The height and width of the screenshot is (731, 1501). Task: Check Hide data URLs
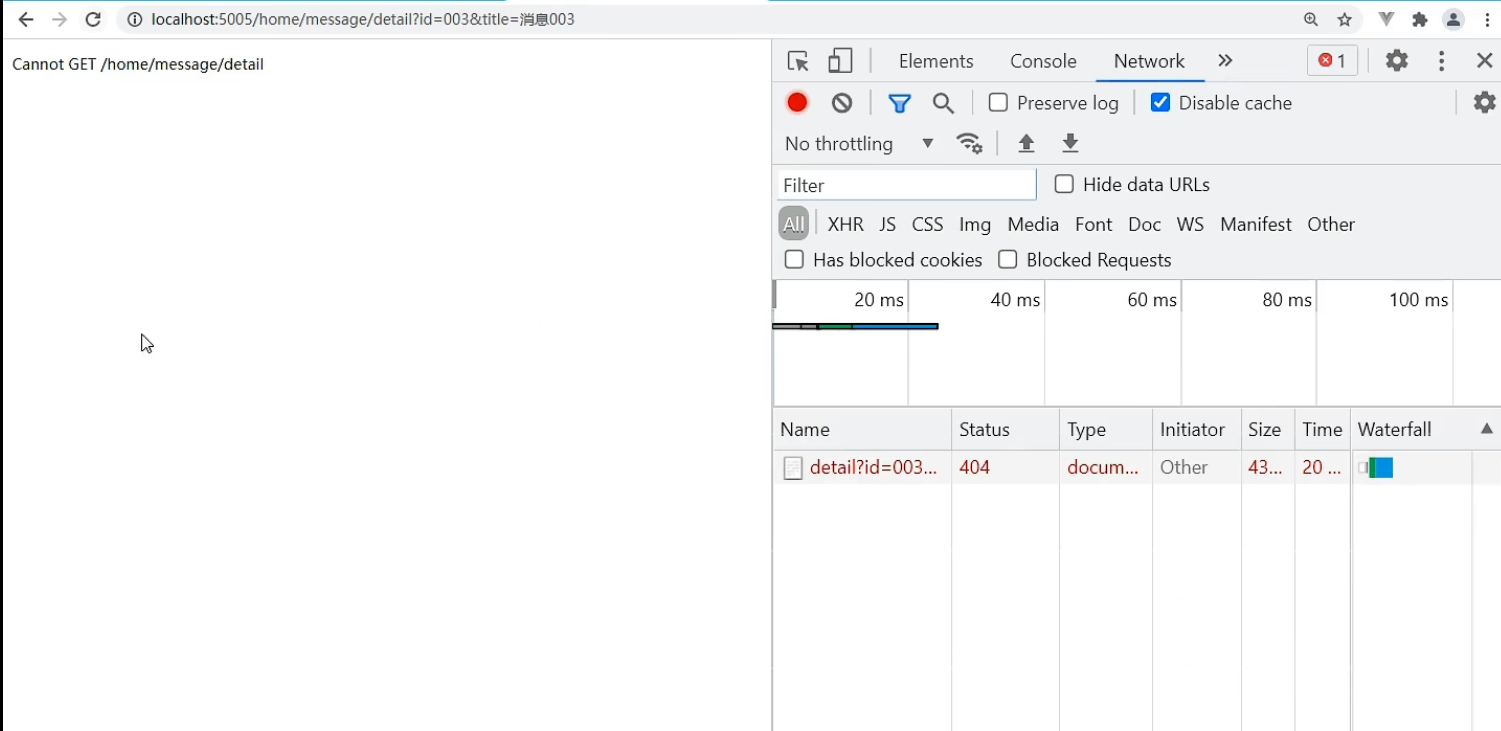1064,184
